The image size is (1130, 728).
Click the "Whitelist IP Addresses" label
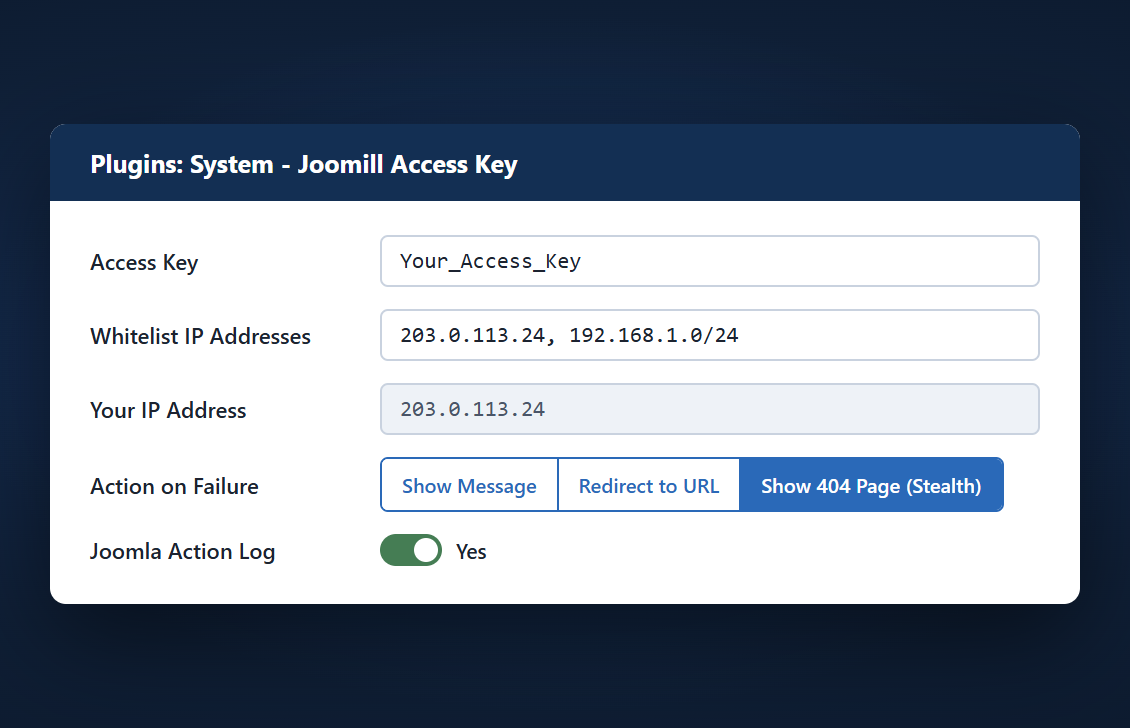click(x=200, y=337)
